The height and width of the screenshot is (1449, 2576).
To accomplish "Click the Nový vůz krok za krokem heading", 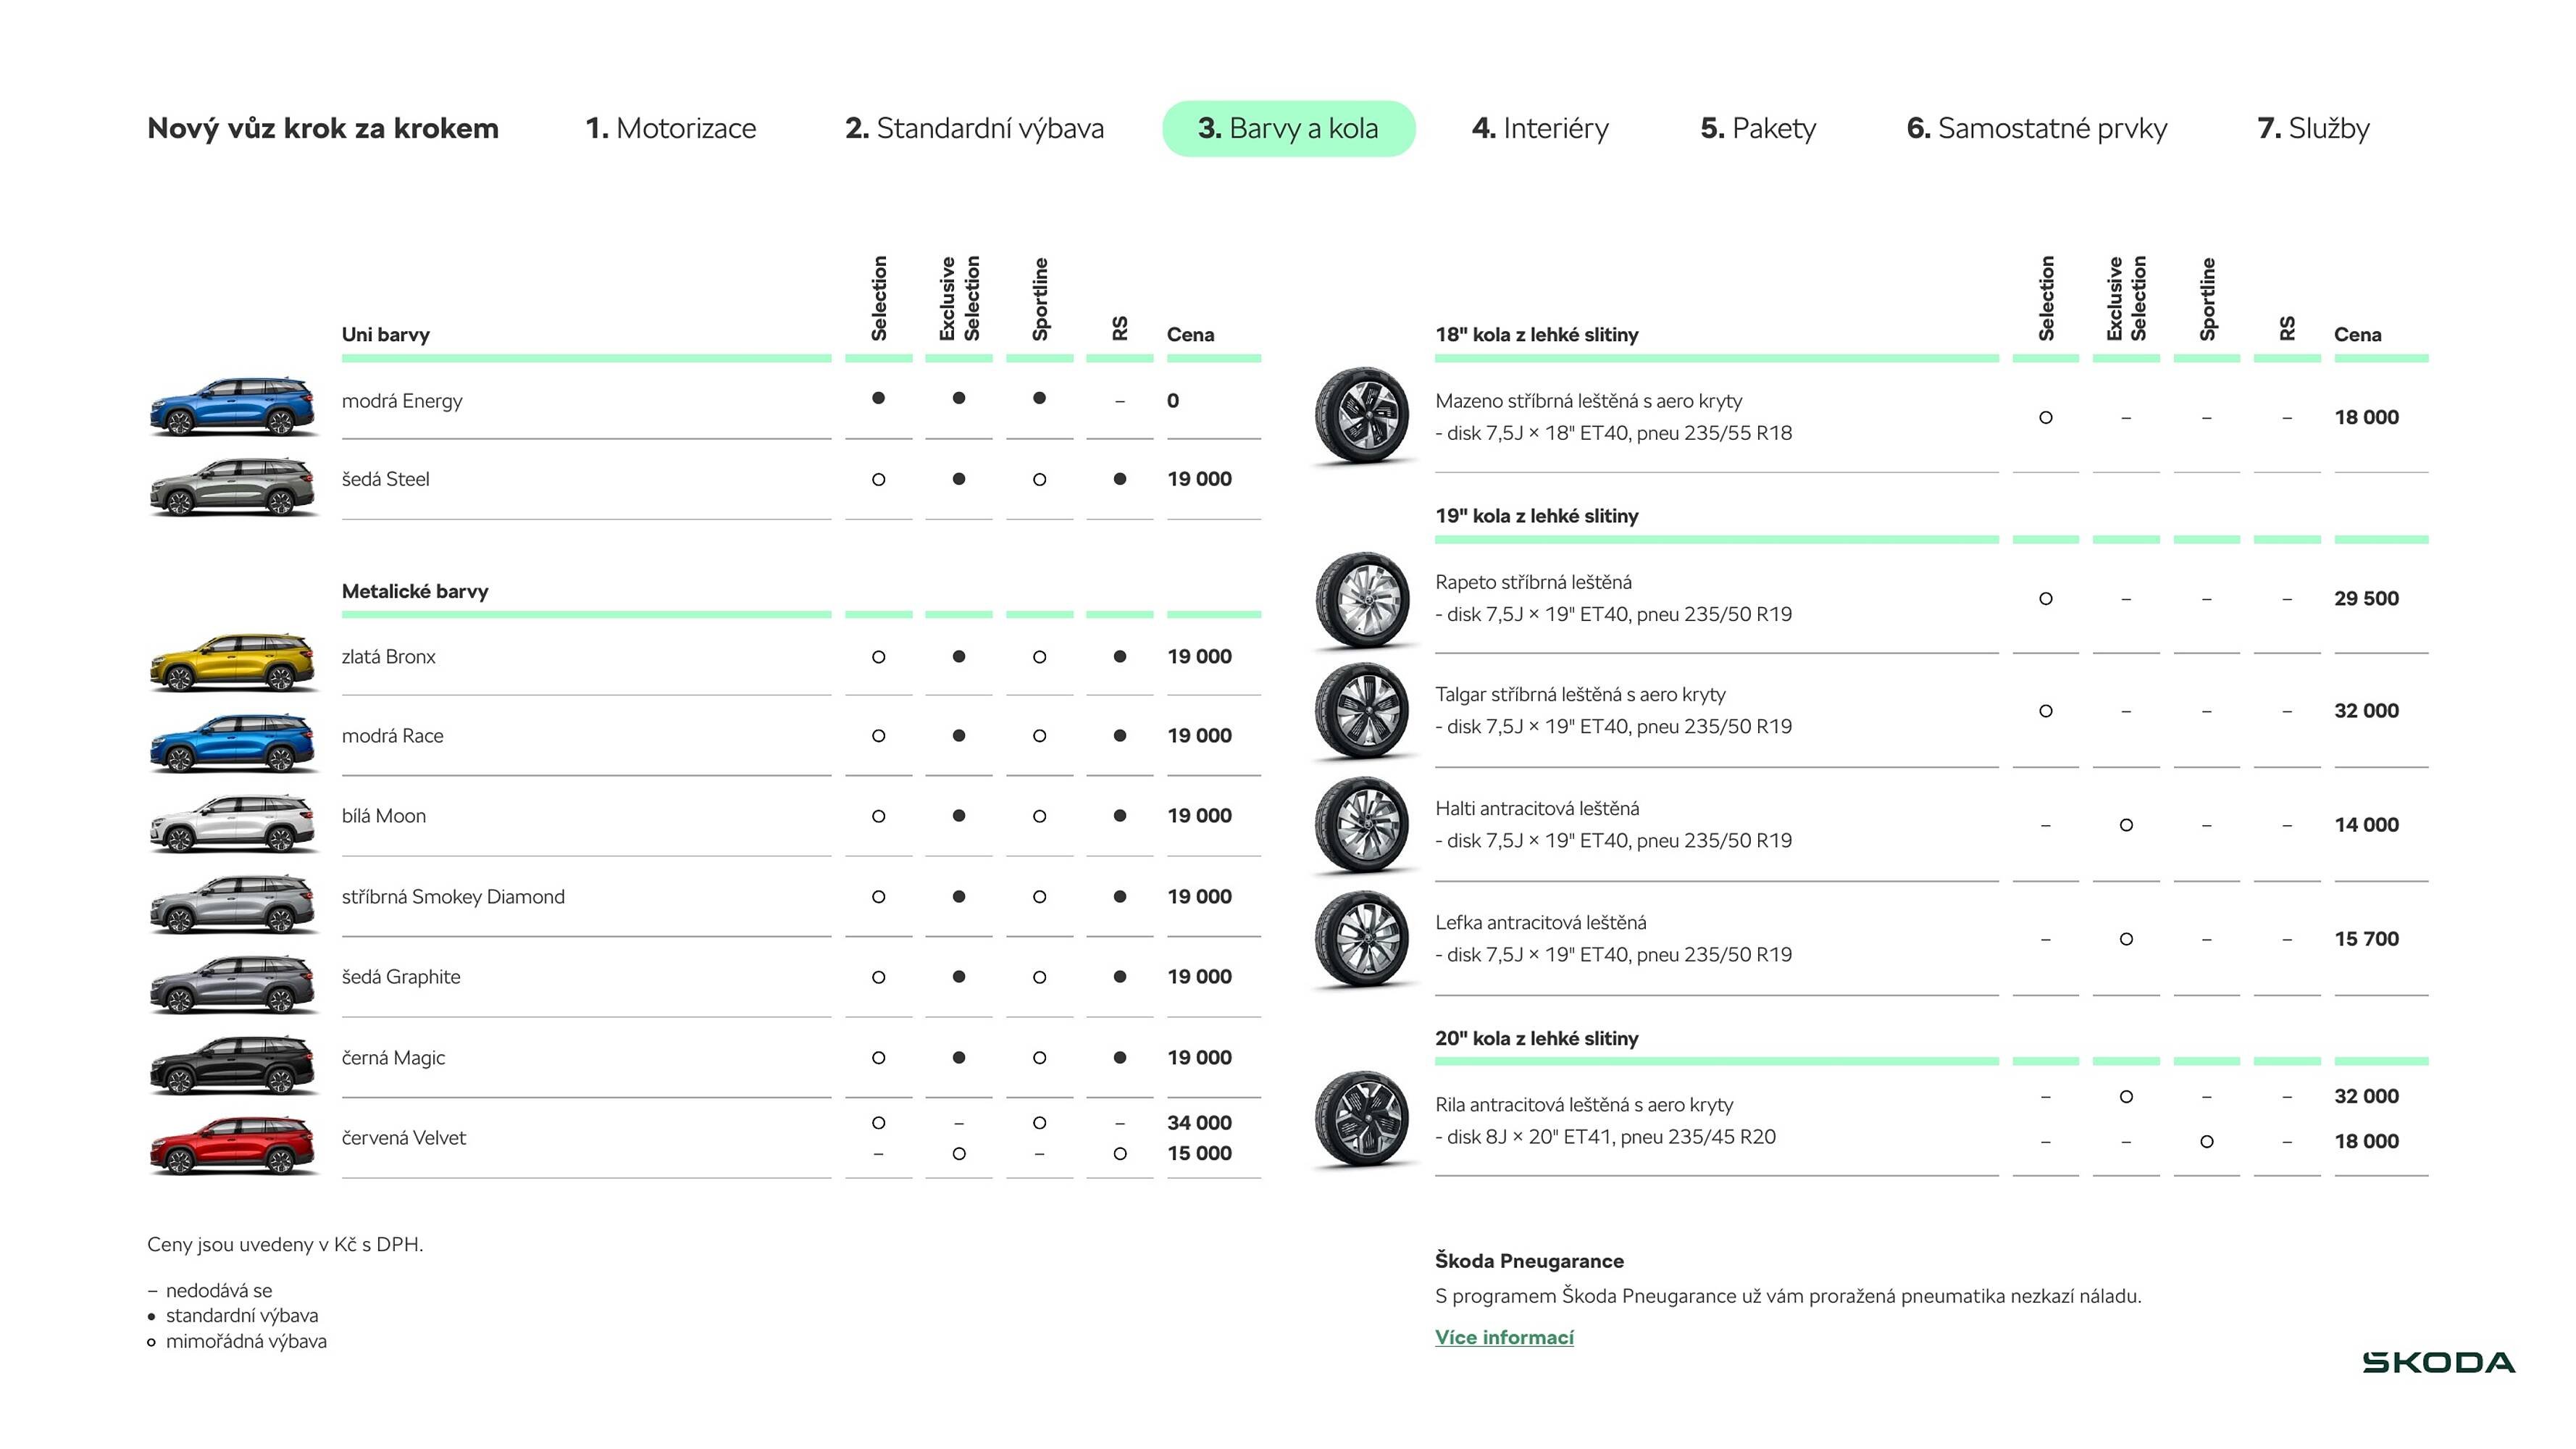I will pyautogui.click(x=322, y=128).
